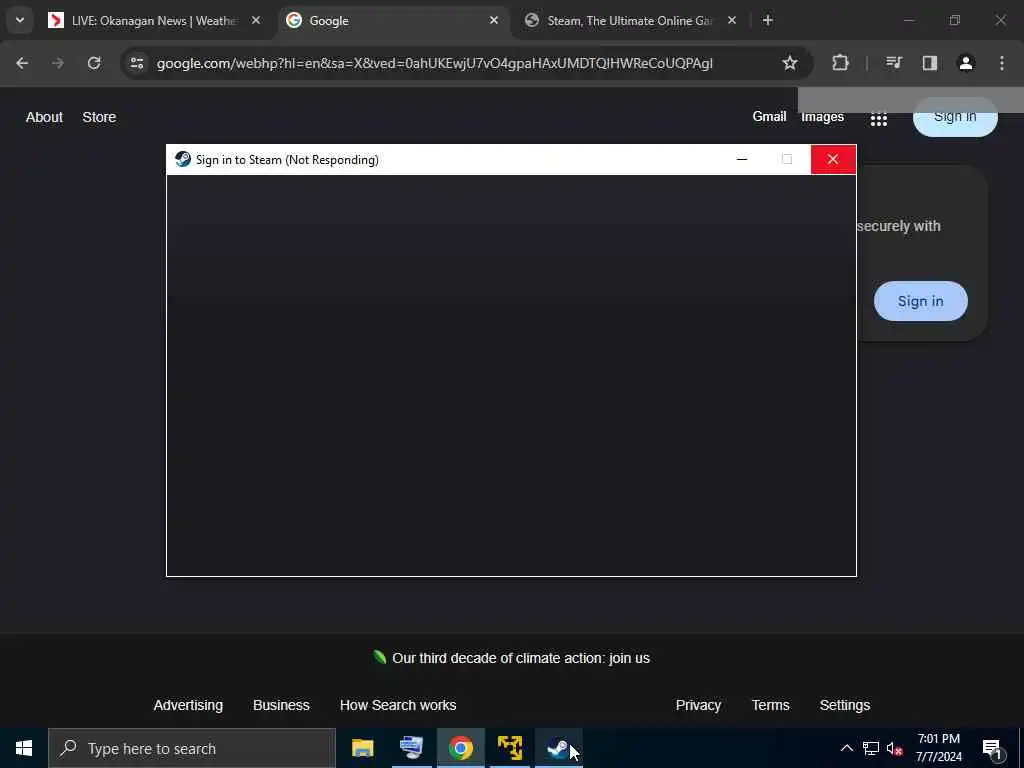Open the yellow icon app in taskbar
Viewport: 1024px width, 768px height.
[x=509, y=748]
